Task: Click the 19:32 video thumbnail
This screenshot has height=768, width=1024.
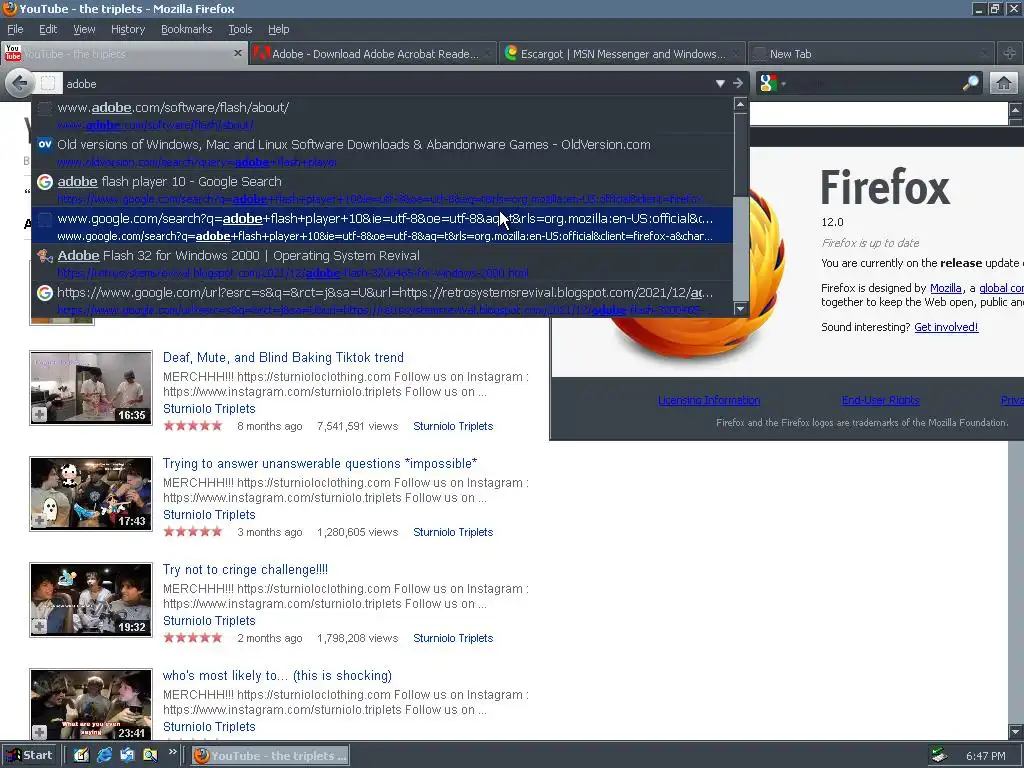Action: click(x=91, y=600)
